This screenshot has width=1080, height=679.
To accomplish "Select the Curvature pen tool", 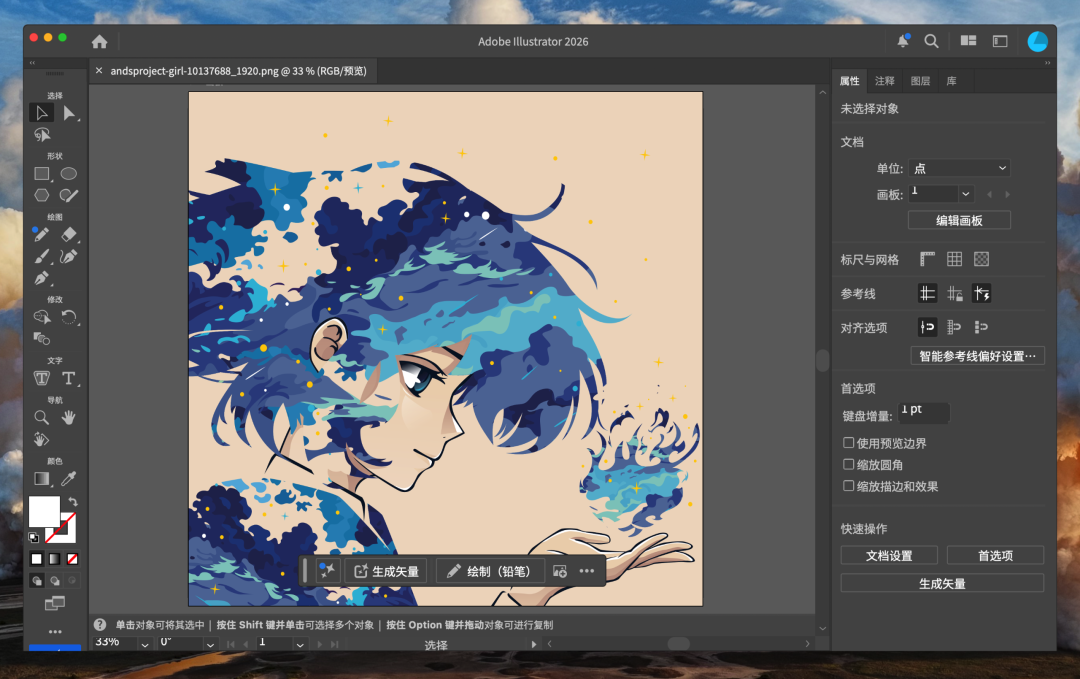I will click(68, 256).
